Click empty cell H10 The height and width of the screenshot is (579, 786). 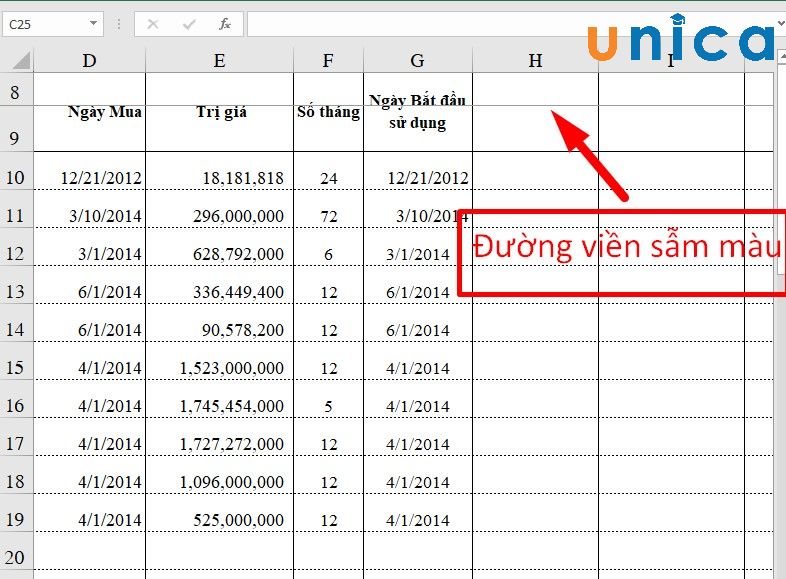[535, 171]
